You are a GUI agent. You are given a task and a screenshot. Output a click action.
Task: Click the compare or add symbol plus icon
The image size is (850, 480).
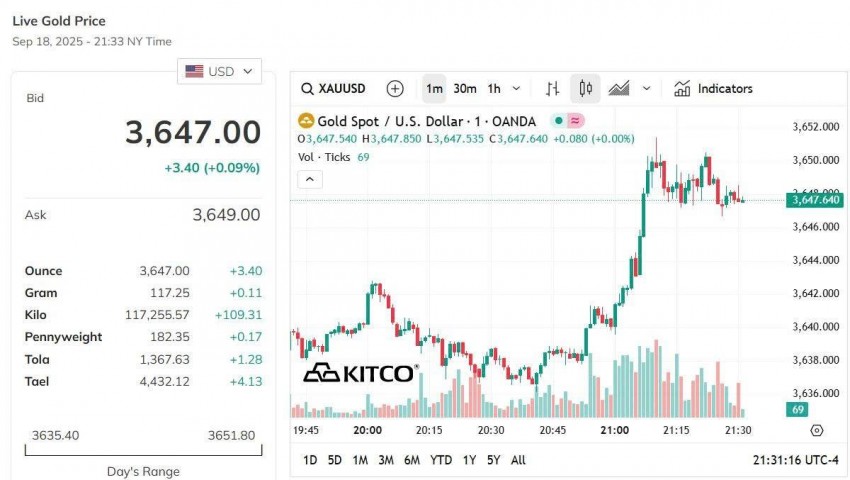[395, 89]
